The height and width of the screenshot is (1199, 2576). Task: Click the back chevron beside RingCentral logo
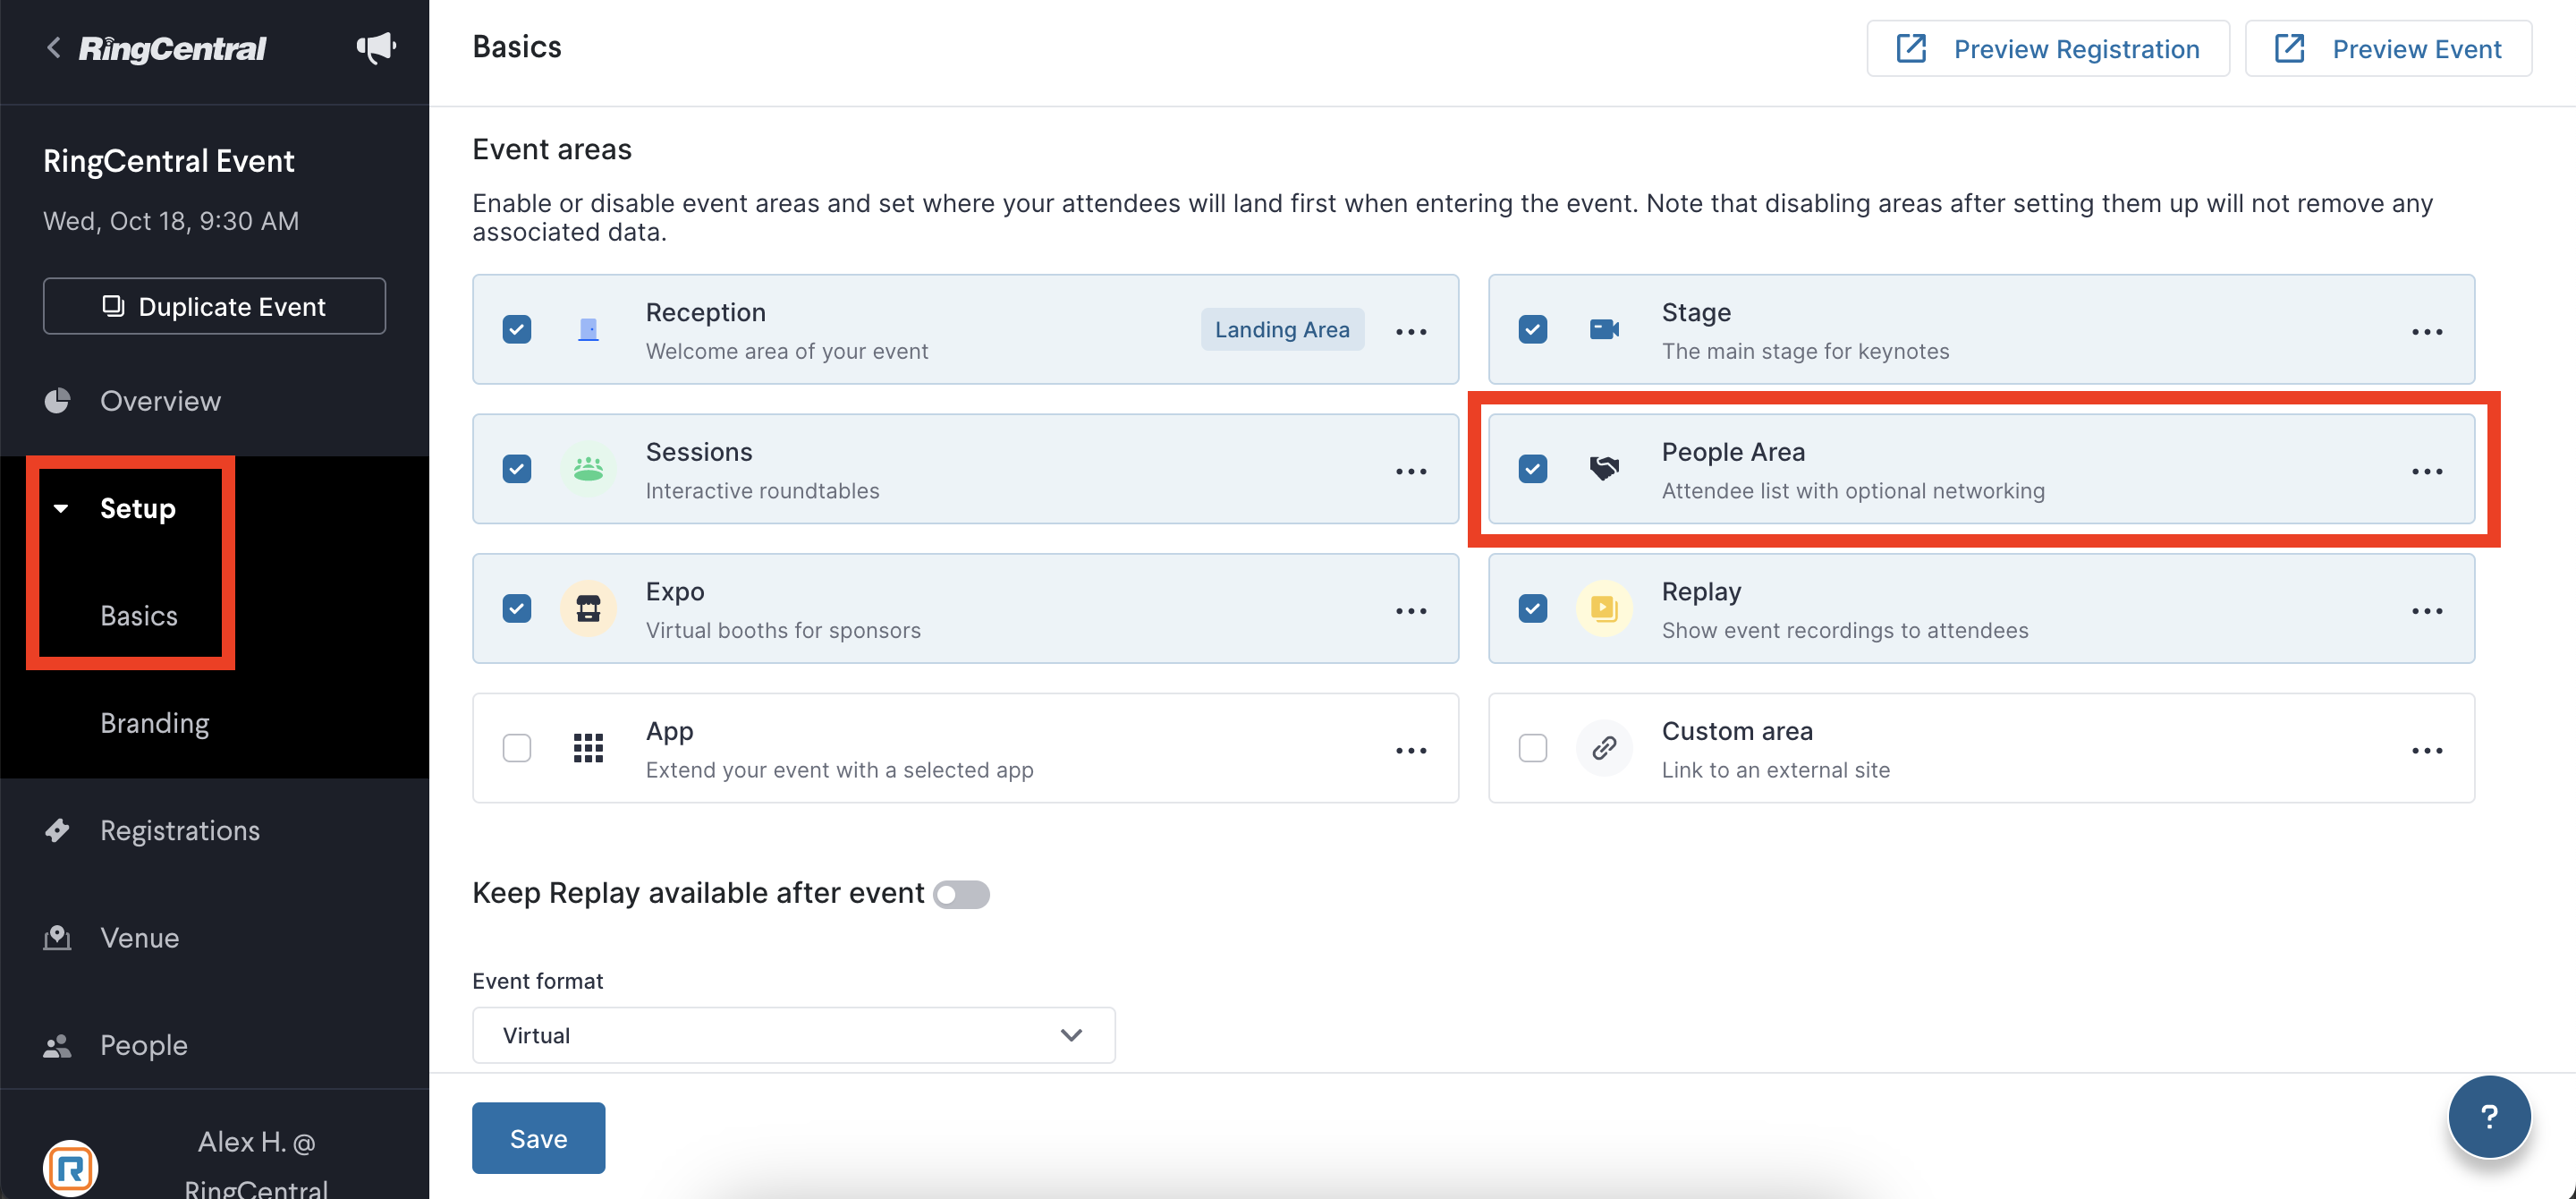54,47
